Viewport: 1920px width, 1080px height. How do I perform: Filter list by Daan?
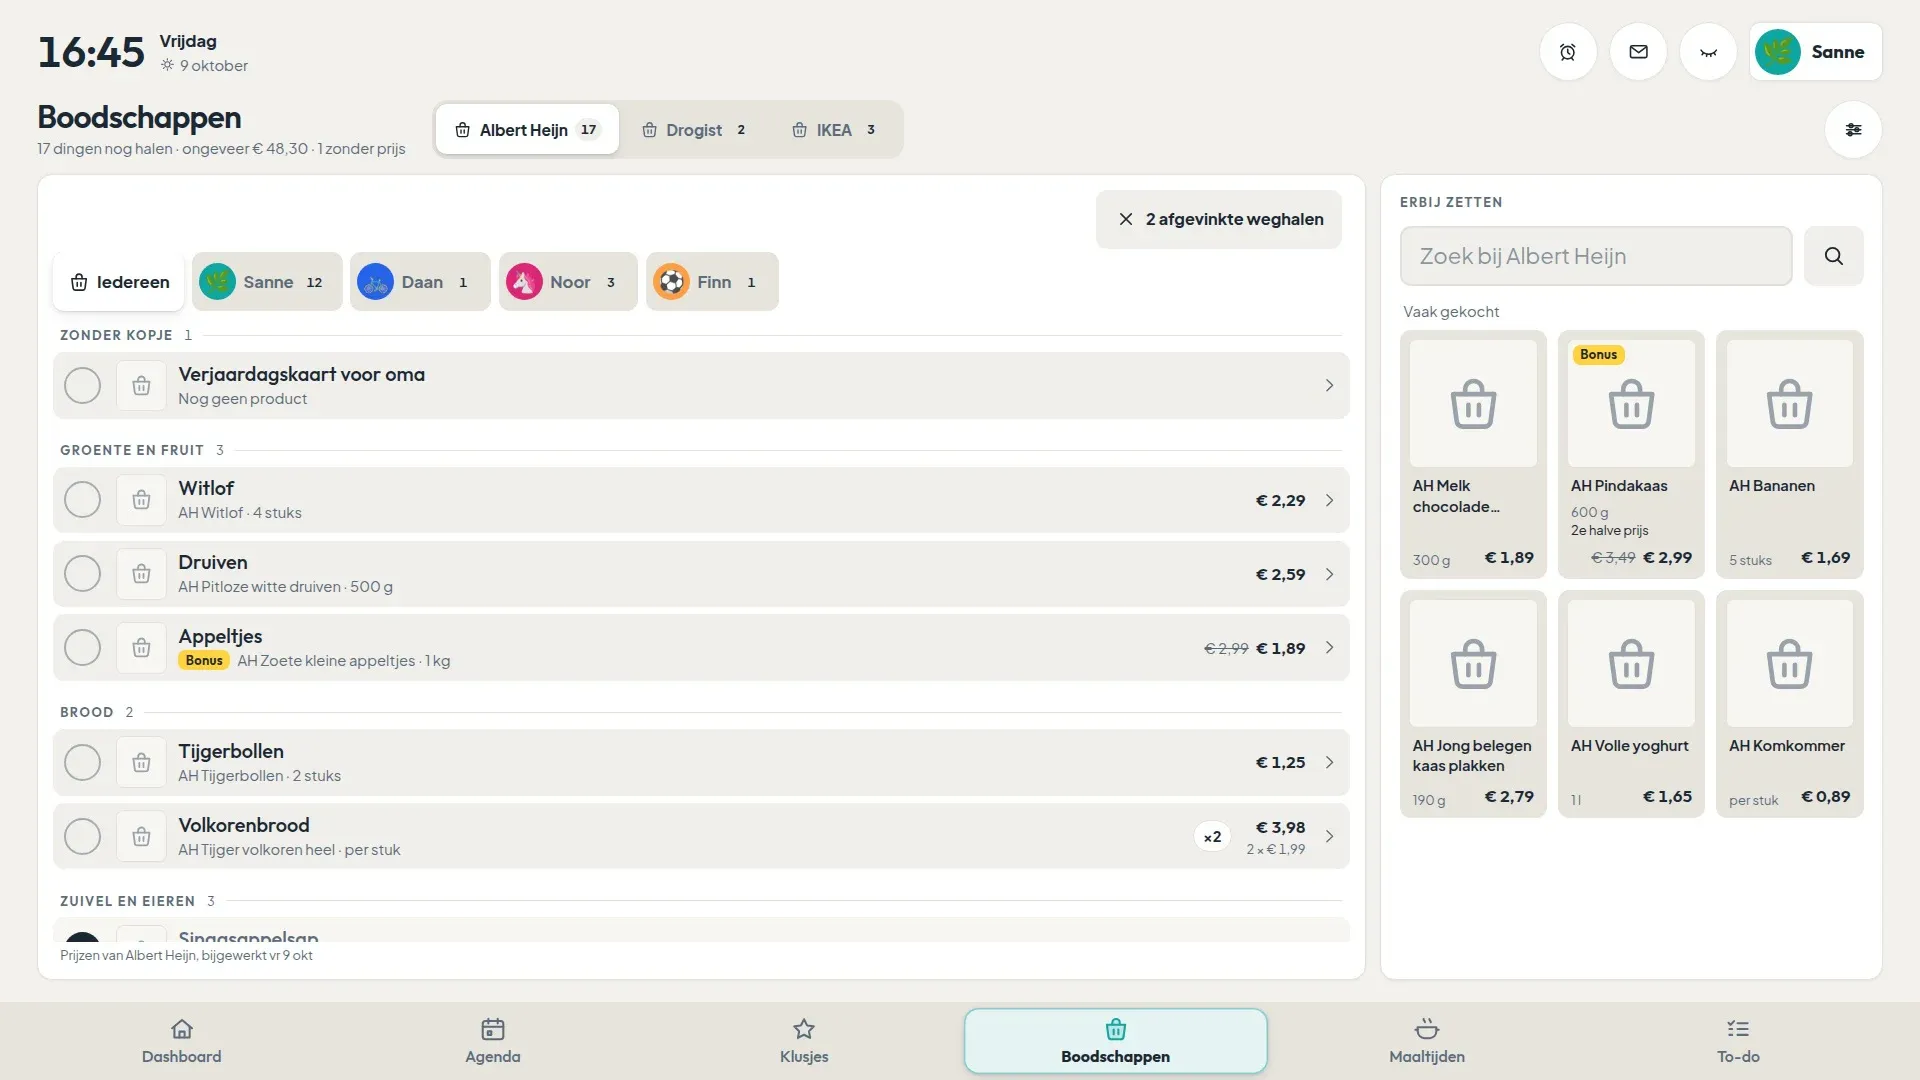pyautogui.click(x=420, y=282)
